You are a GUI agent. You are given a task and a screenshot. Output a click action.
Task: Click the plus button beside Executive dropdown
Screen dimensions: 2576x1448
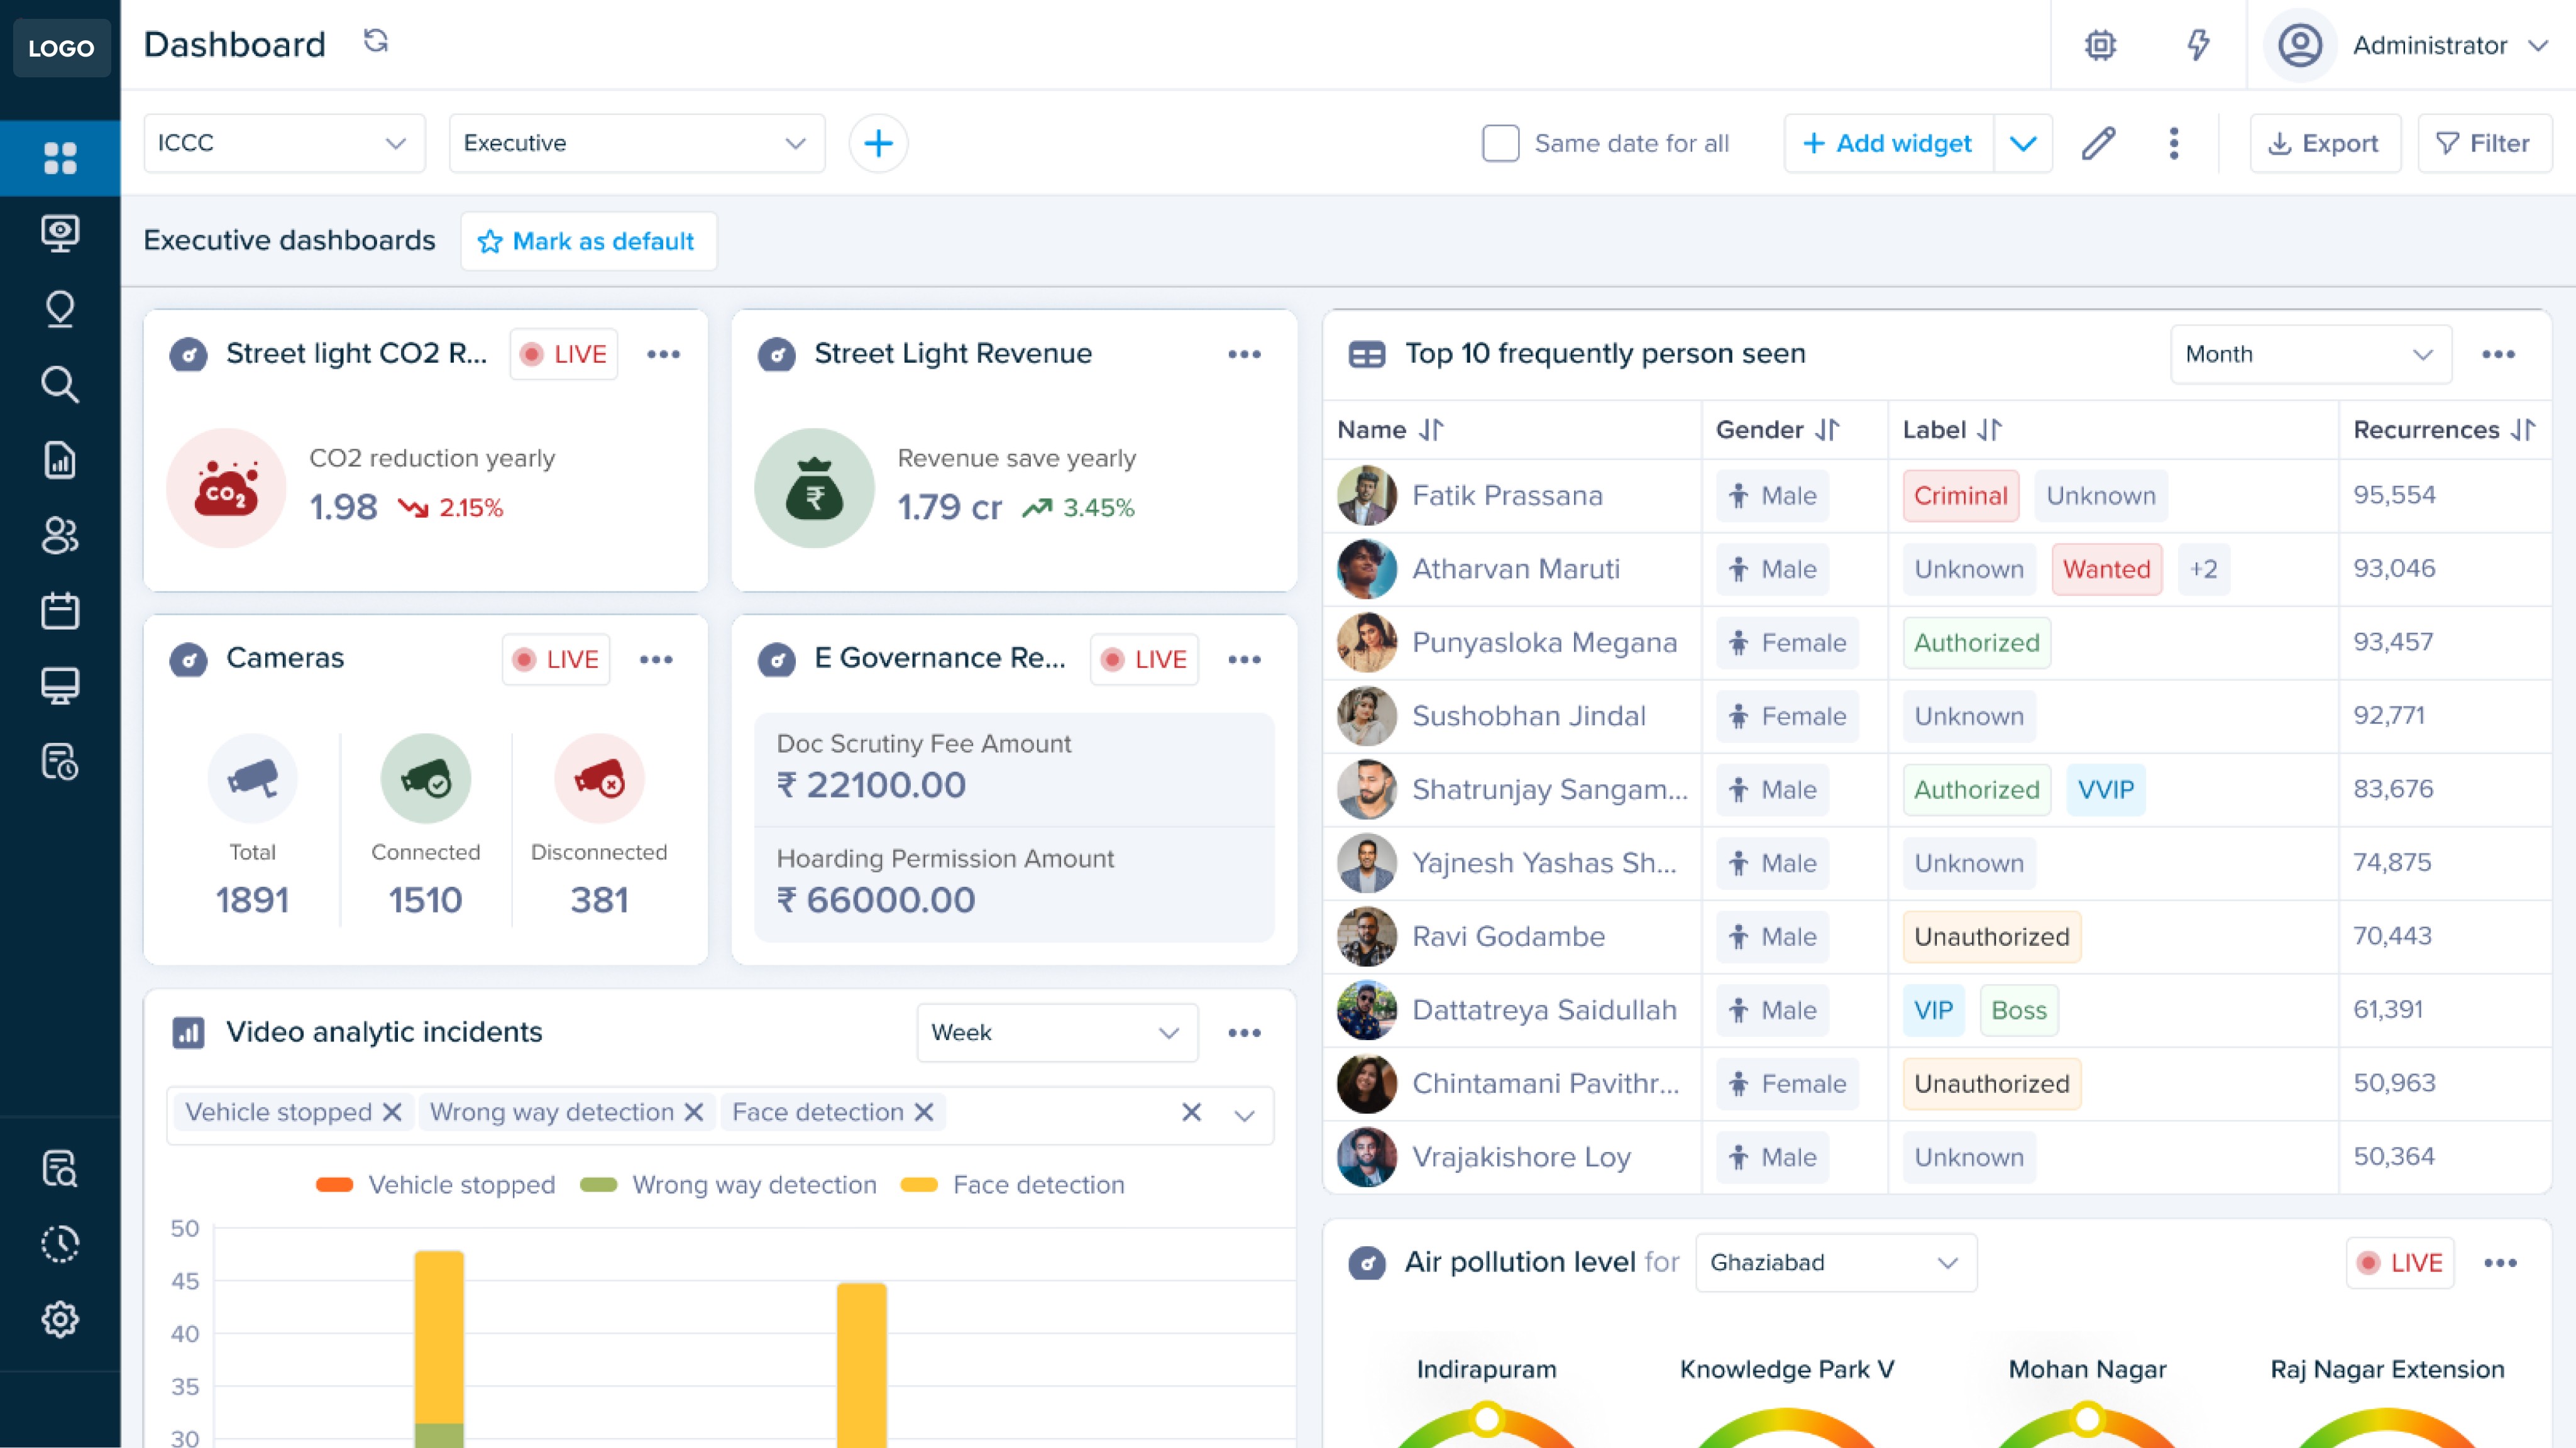coord(878,143)
